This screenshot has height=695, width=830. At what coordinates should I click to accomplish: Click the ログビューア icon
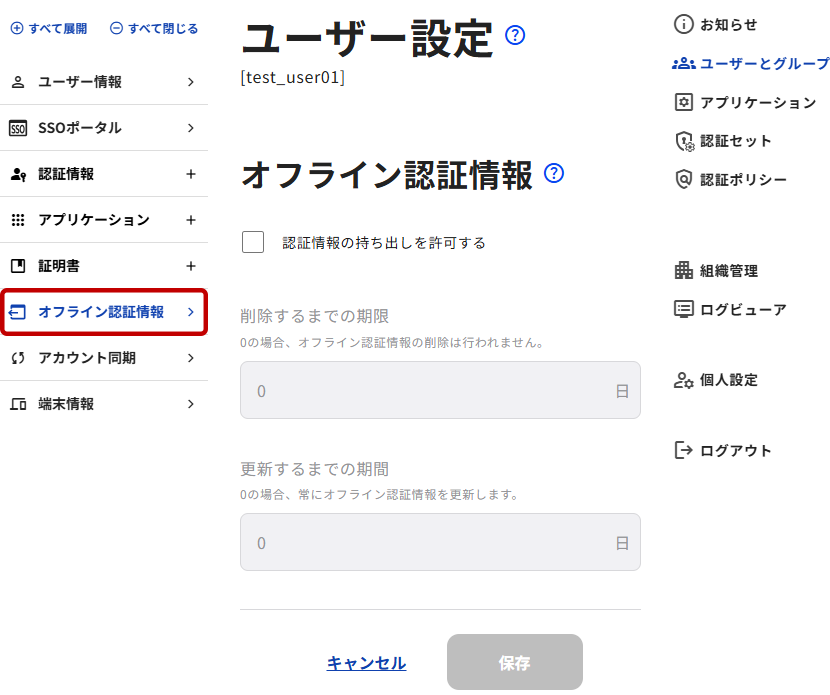tap(684, 309)
